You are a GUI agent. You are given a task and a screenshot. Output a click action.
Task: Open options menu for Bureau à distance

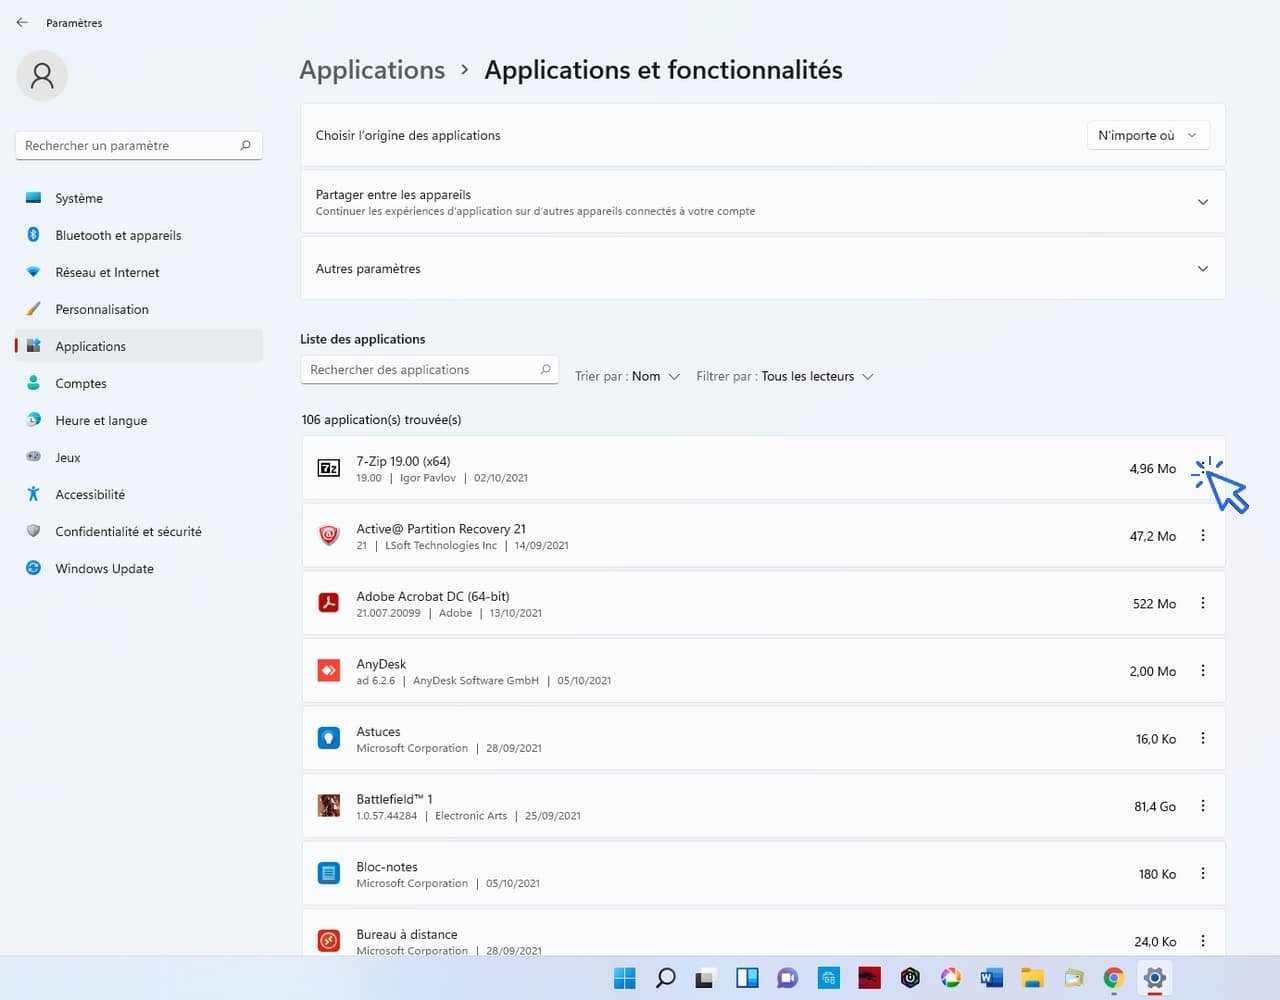[1203, 941]
